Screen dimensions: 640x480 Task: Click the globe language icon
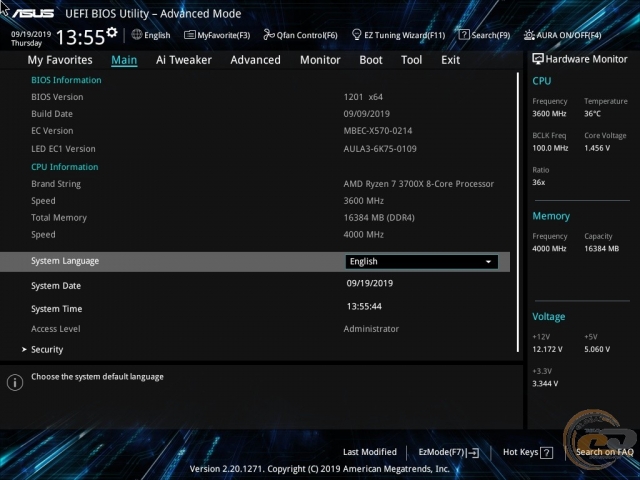137,35
